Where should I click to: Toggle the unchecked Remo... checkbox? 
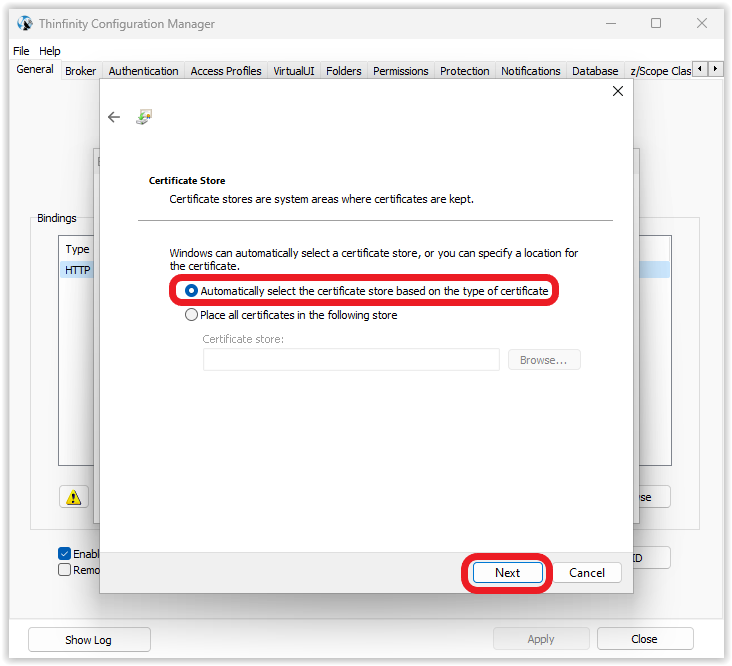pos(64,570)
